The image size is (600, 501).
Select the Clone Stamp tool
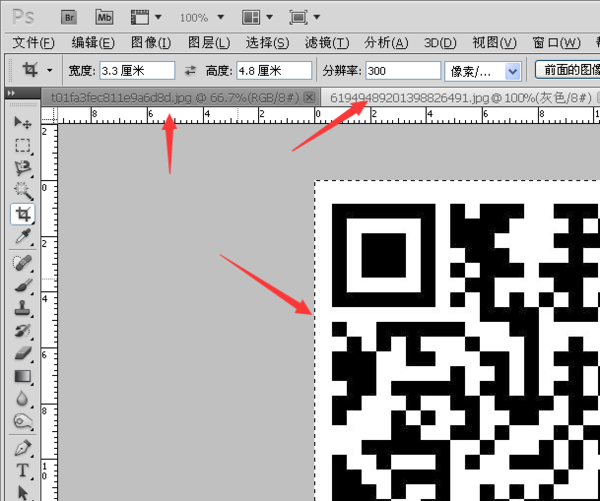23,308
